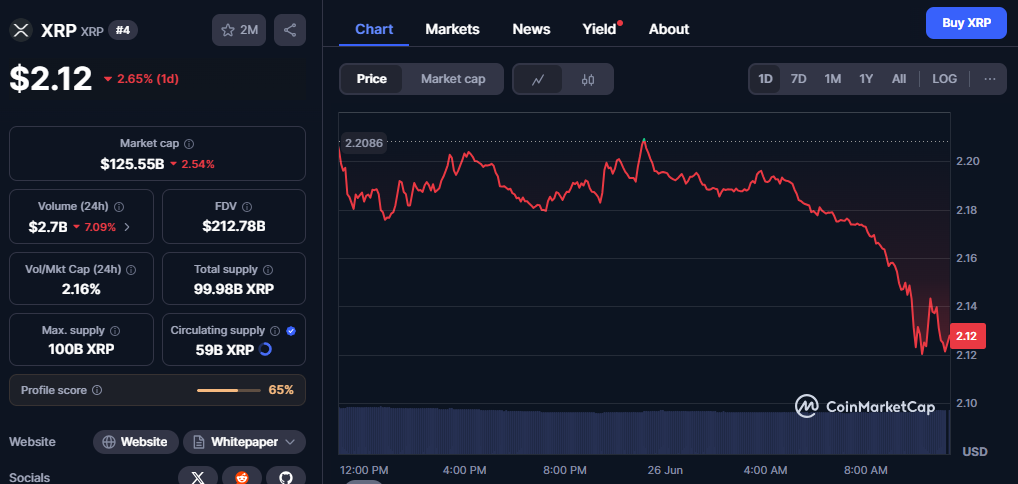
Task: Show Vol/Mkt Cap (24h) info icon
Action: [131, 269]
